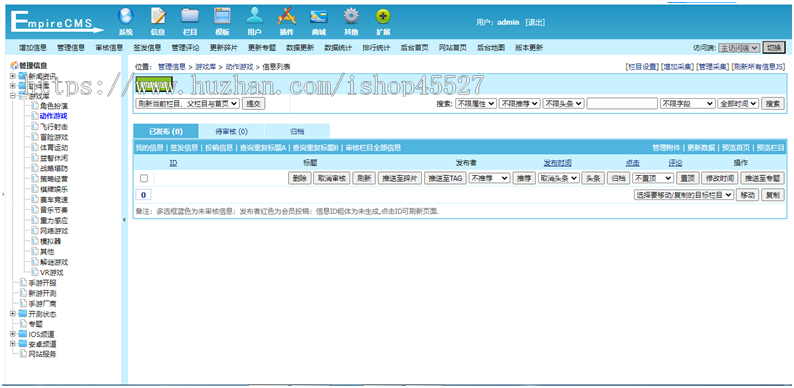Click the 搜索 search button
The height and width of the screenshot is (388, 794).
pos(773,103)
